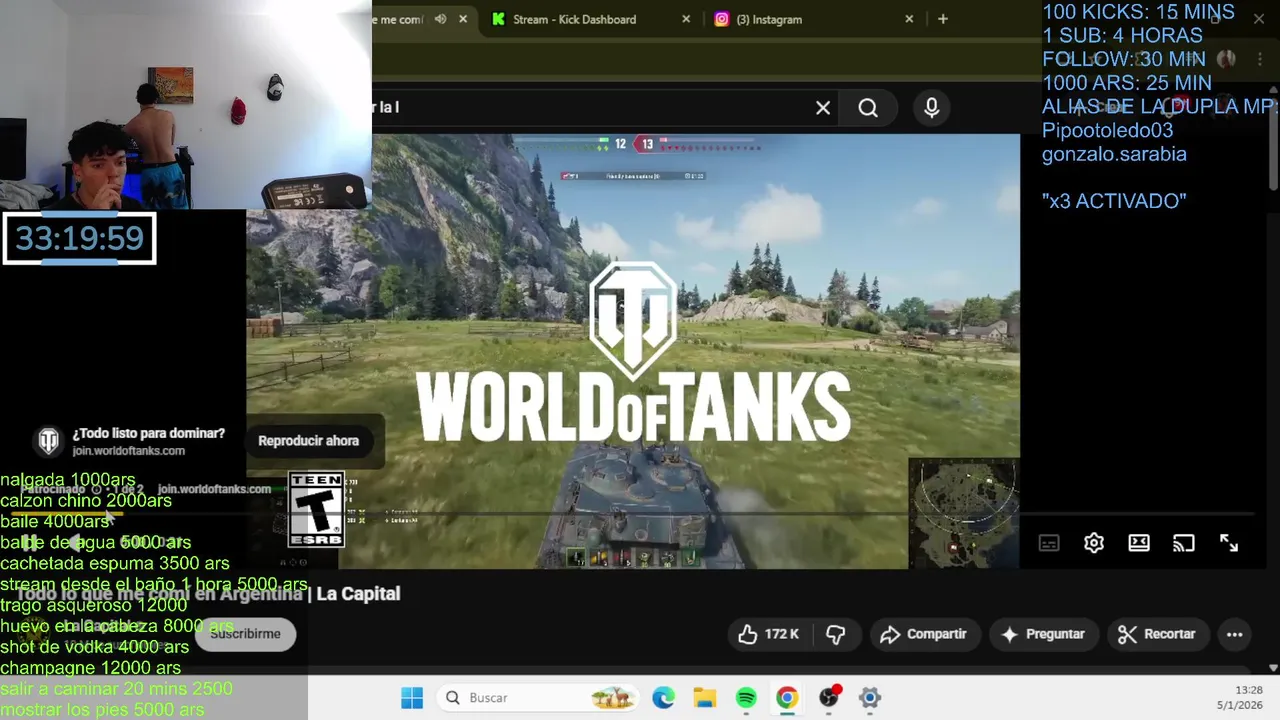
Task: Switch to the Instagram tab
Action: point(768,19)
